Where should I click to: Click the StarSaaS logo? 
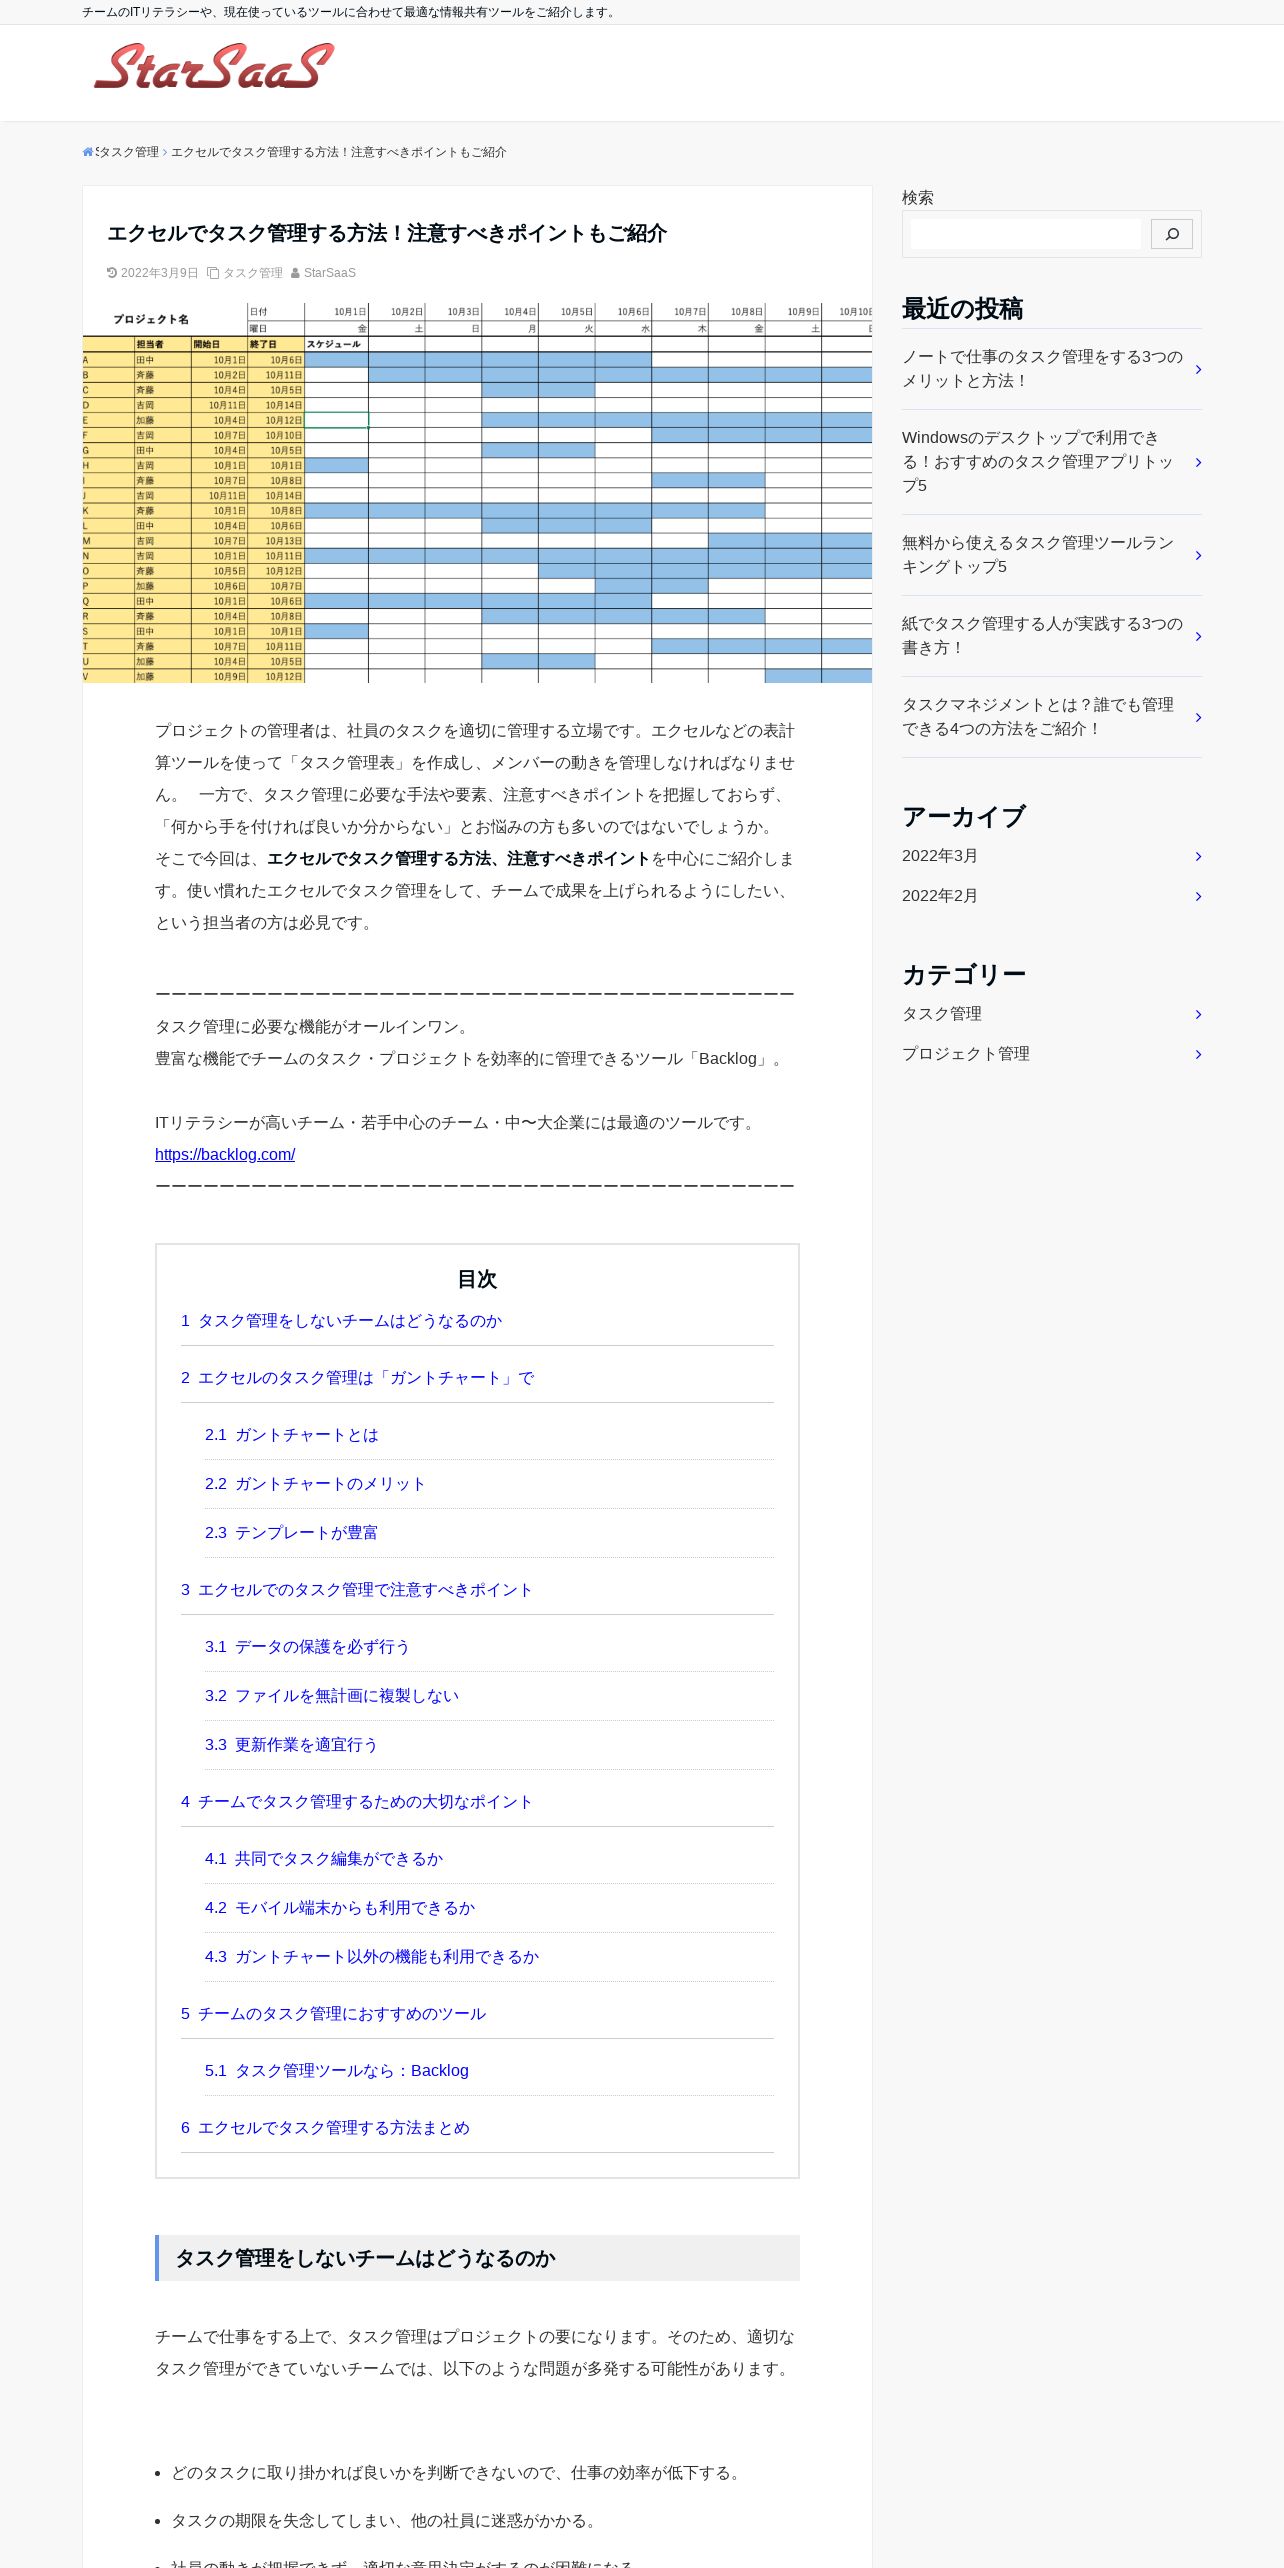tap(213, 66)
